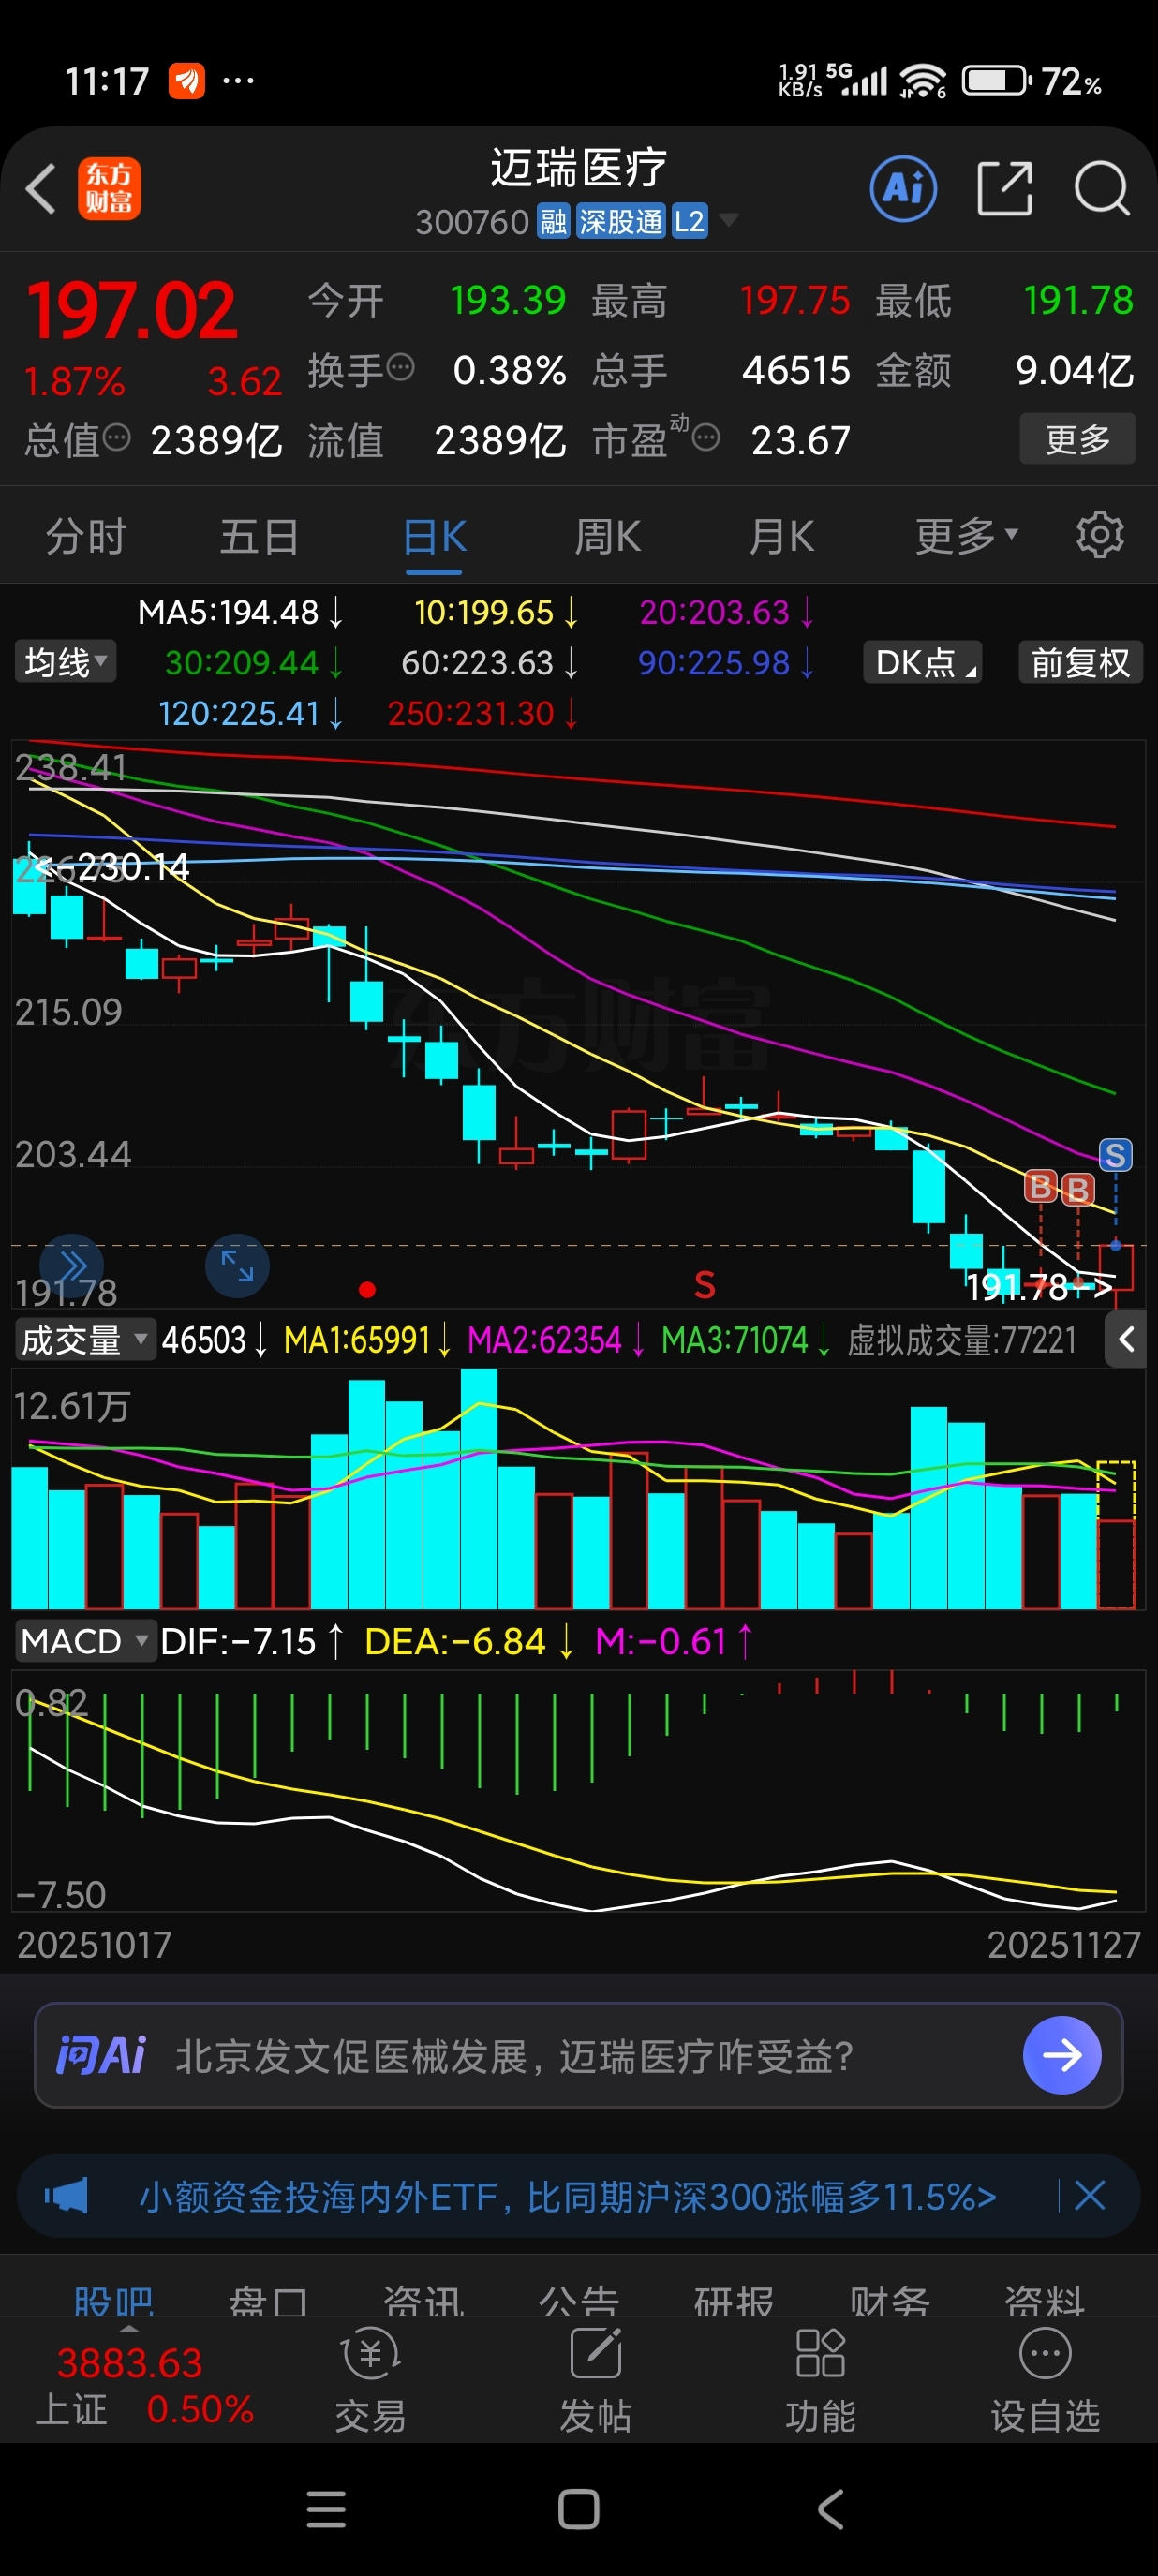Select the 日K daily candlestick tab
Screen dimensions: 1158x2576
click(x=434, y=537)
